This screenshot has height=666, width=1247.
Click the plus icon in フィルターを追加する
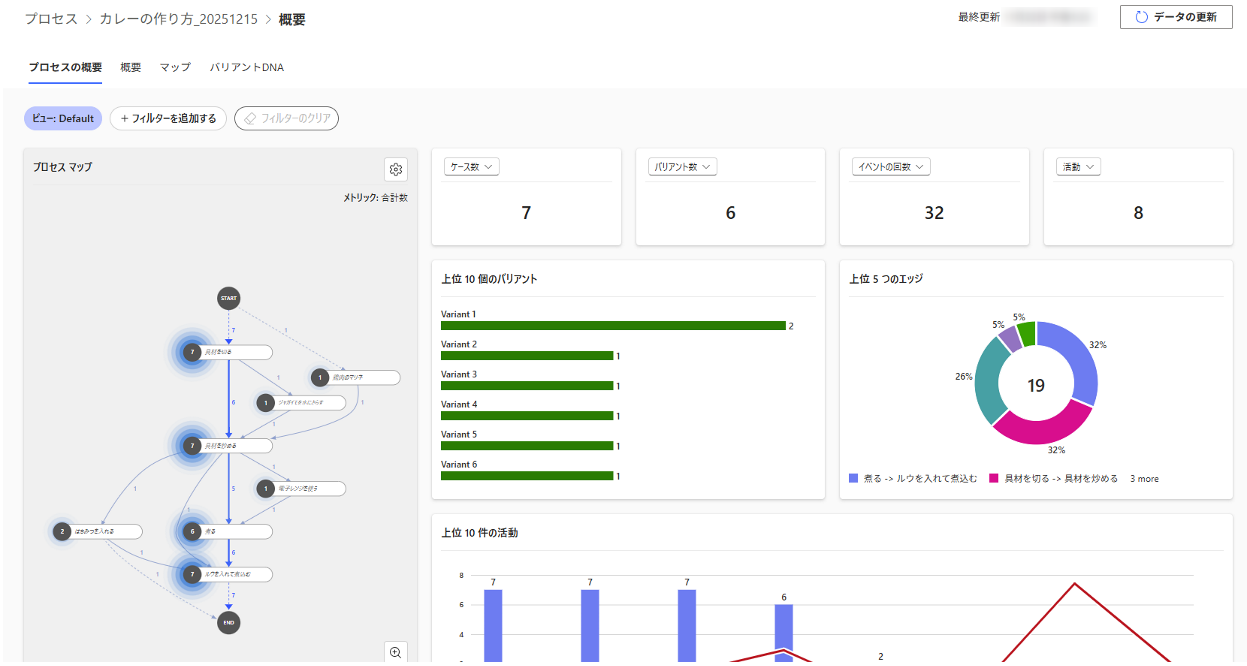[124, 118]
